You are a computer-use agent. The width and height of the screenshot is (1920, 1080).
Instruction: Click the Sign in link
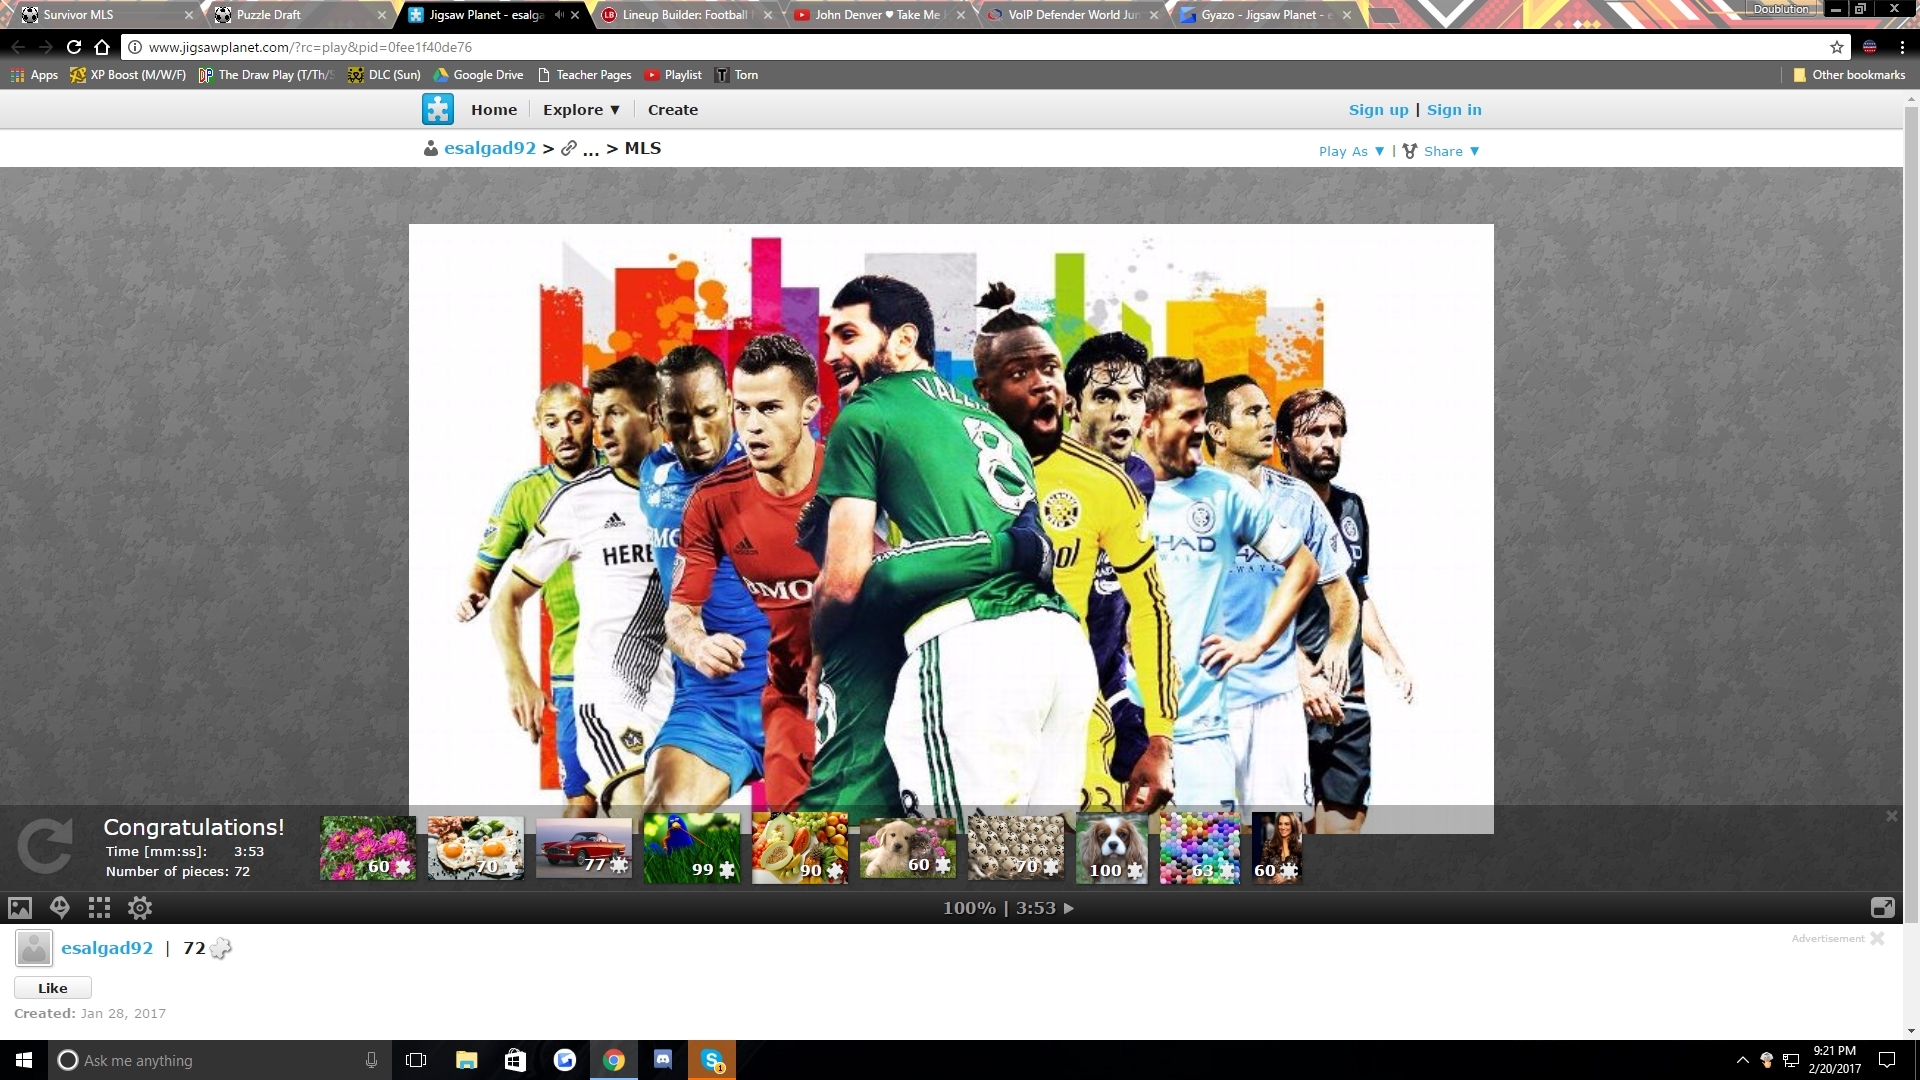[1454, 110]
